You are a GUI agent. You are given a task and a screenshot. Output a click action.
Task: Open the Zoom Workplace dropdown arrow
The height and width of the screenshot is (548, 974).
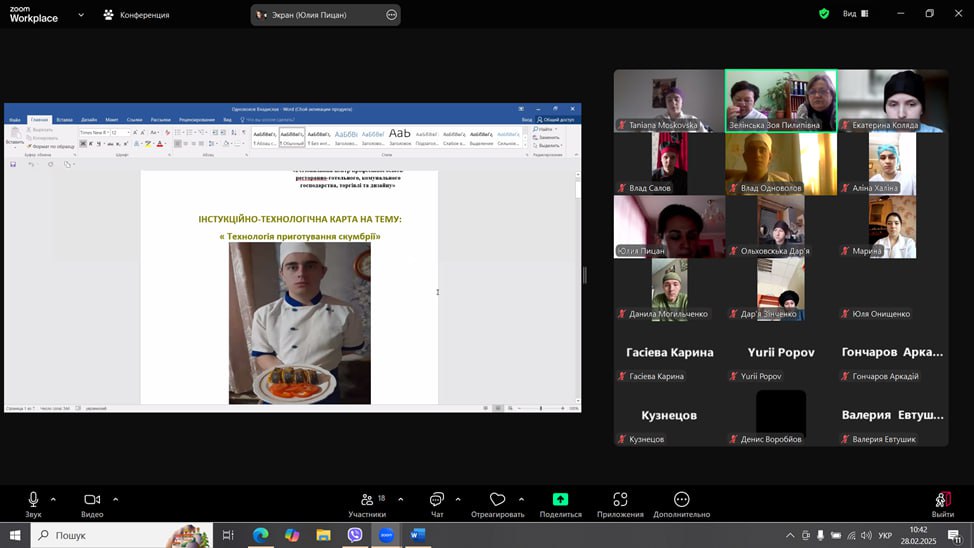coord(81,15)
